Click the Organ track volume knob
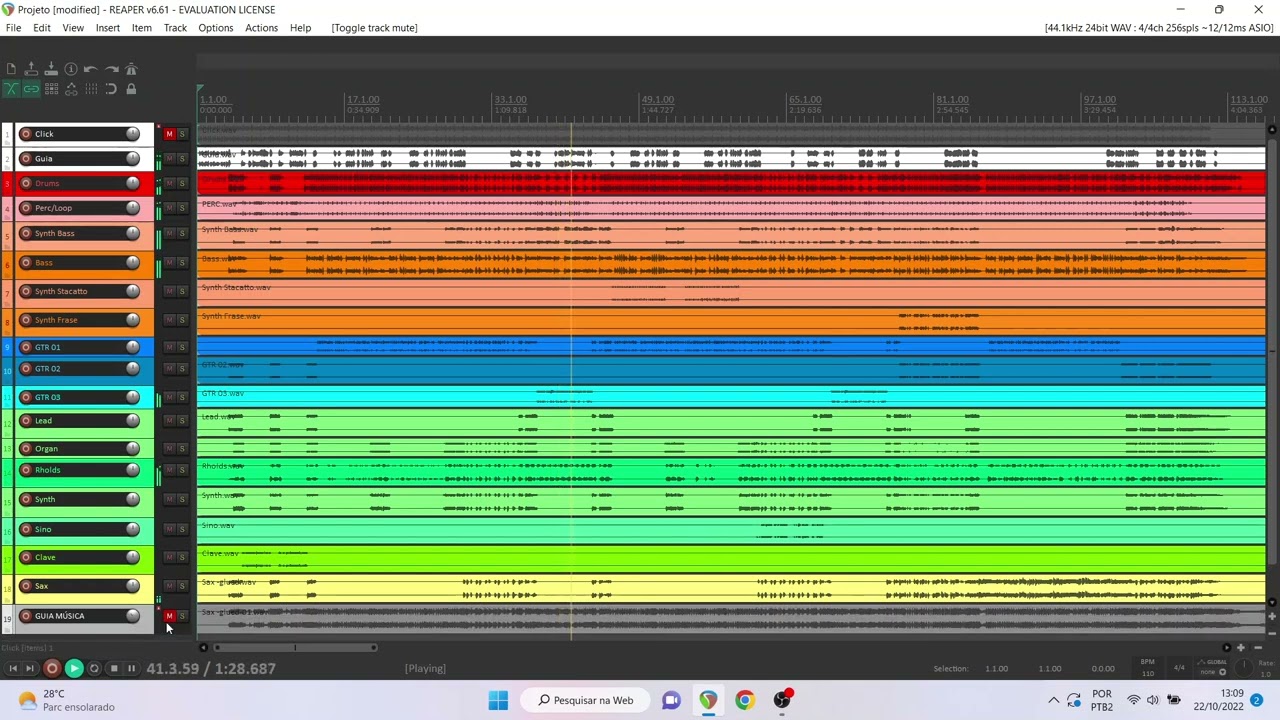Viewport: 1280px width, 720px height. [132, 448]
